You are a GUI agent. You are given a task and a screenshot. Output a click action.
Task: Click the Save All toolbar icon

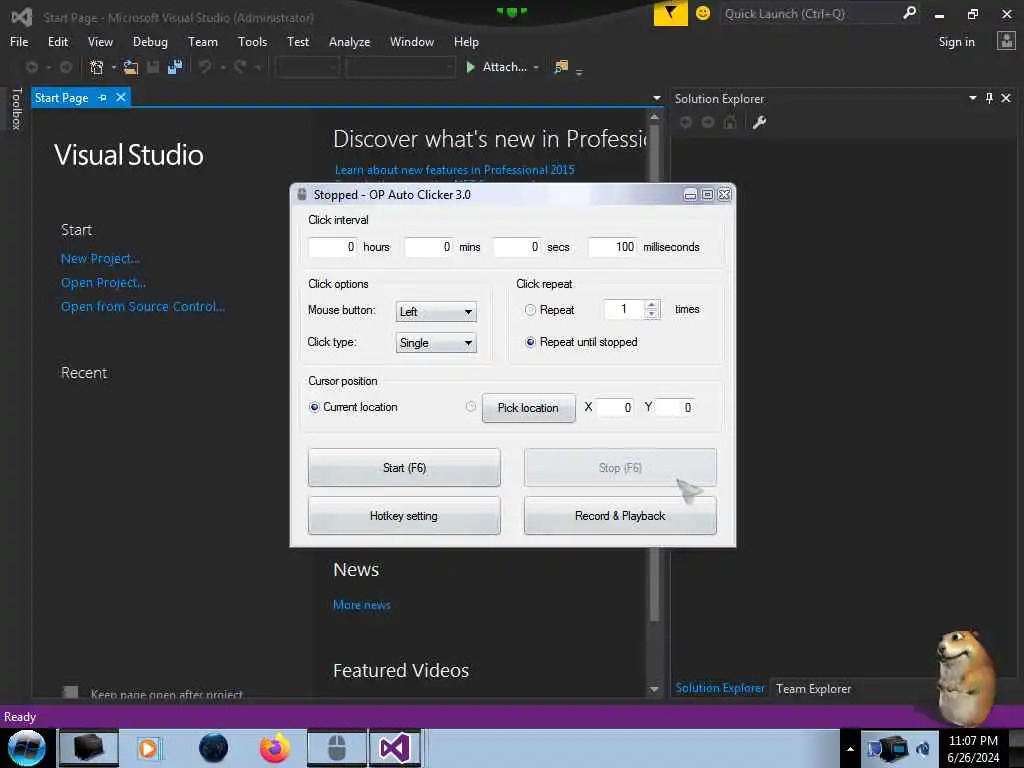click(x=175, y=67)
